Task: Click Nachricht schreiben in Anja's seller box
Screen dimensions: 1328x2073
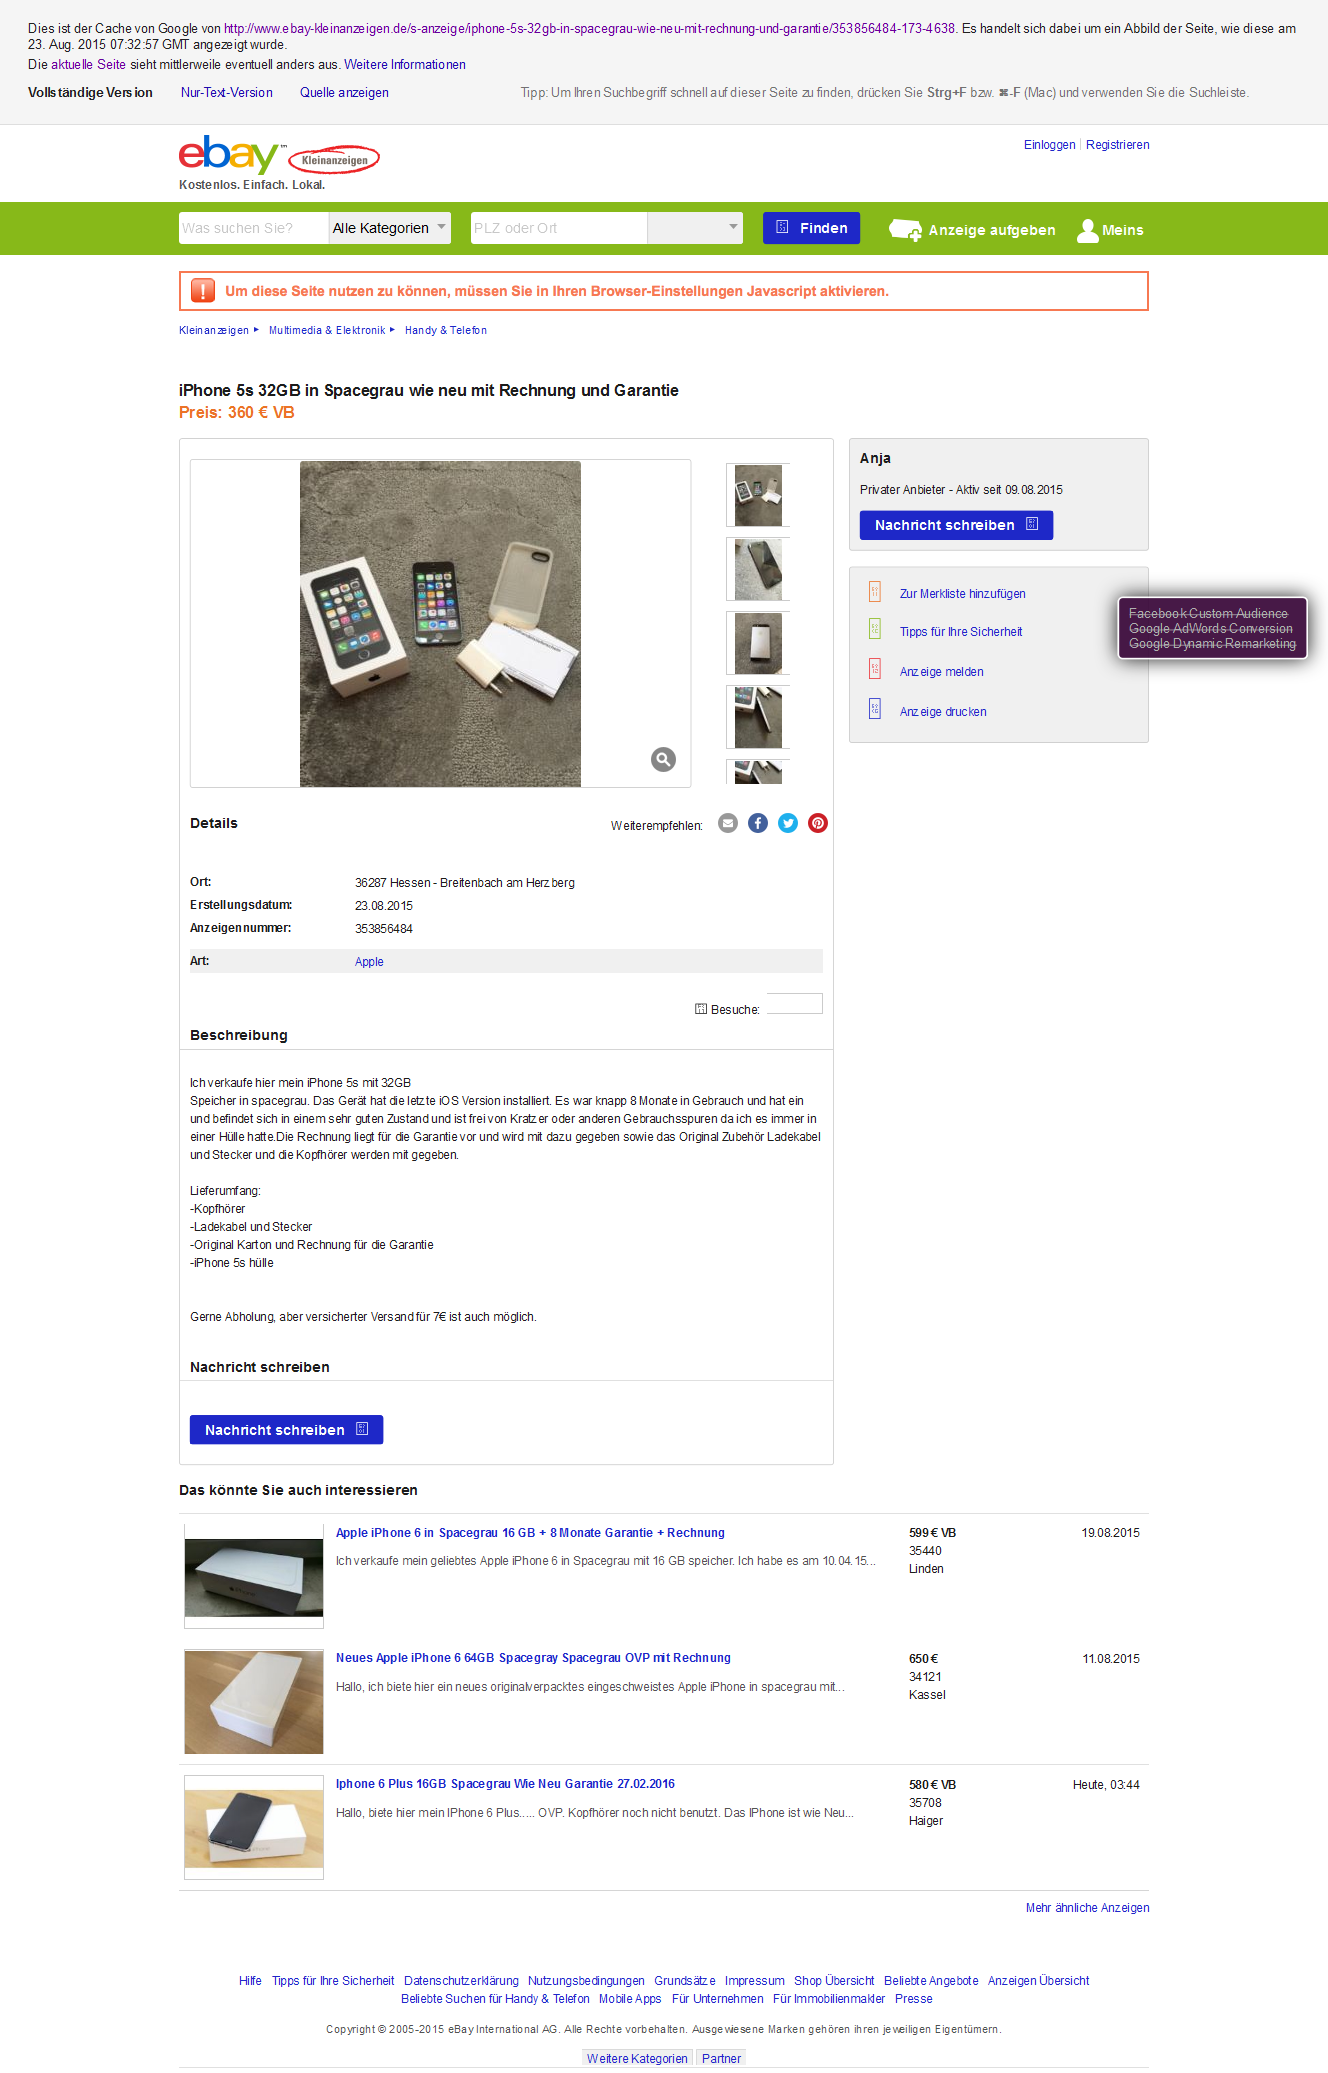Action: click(x=956, y=525)
